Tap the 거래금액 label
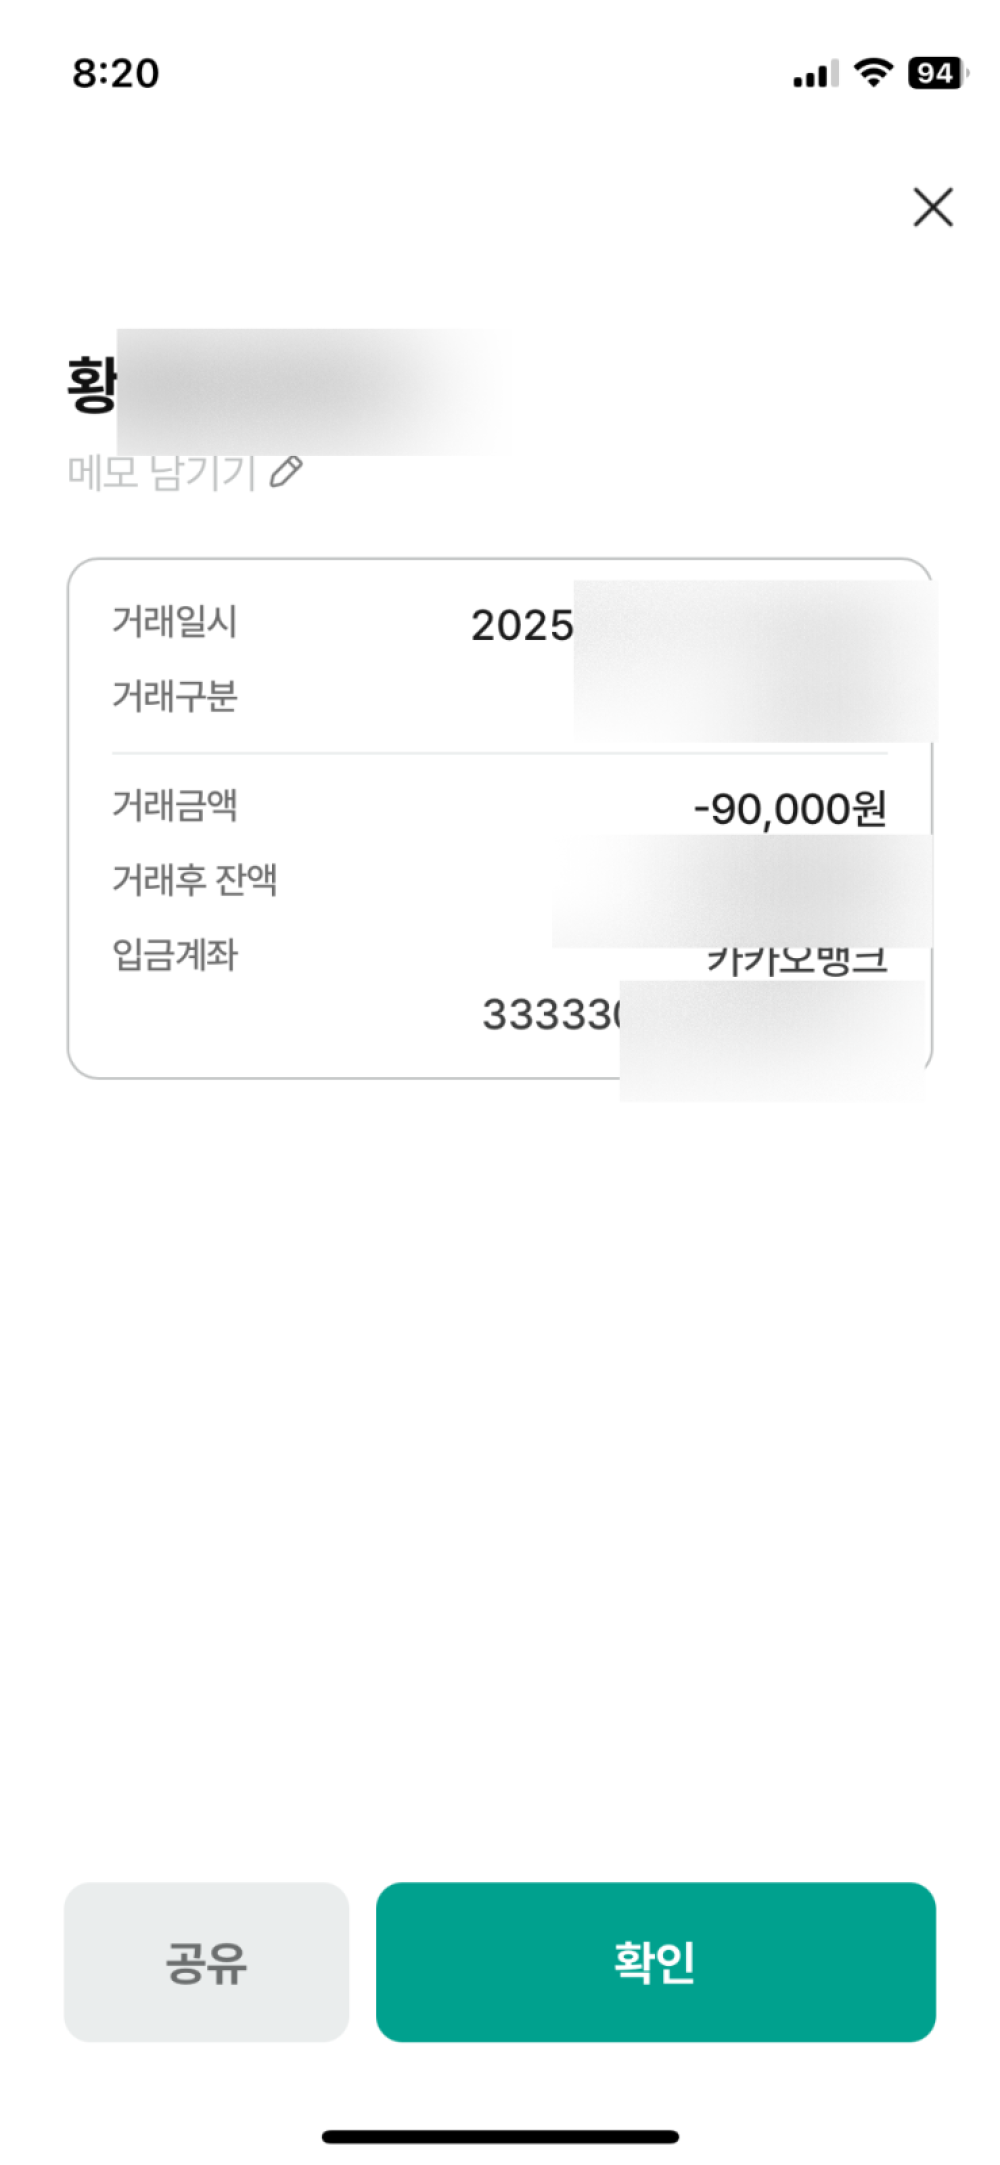The height and width of the screenshot is (2165, 1000). coord(174,805)
